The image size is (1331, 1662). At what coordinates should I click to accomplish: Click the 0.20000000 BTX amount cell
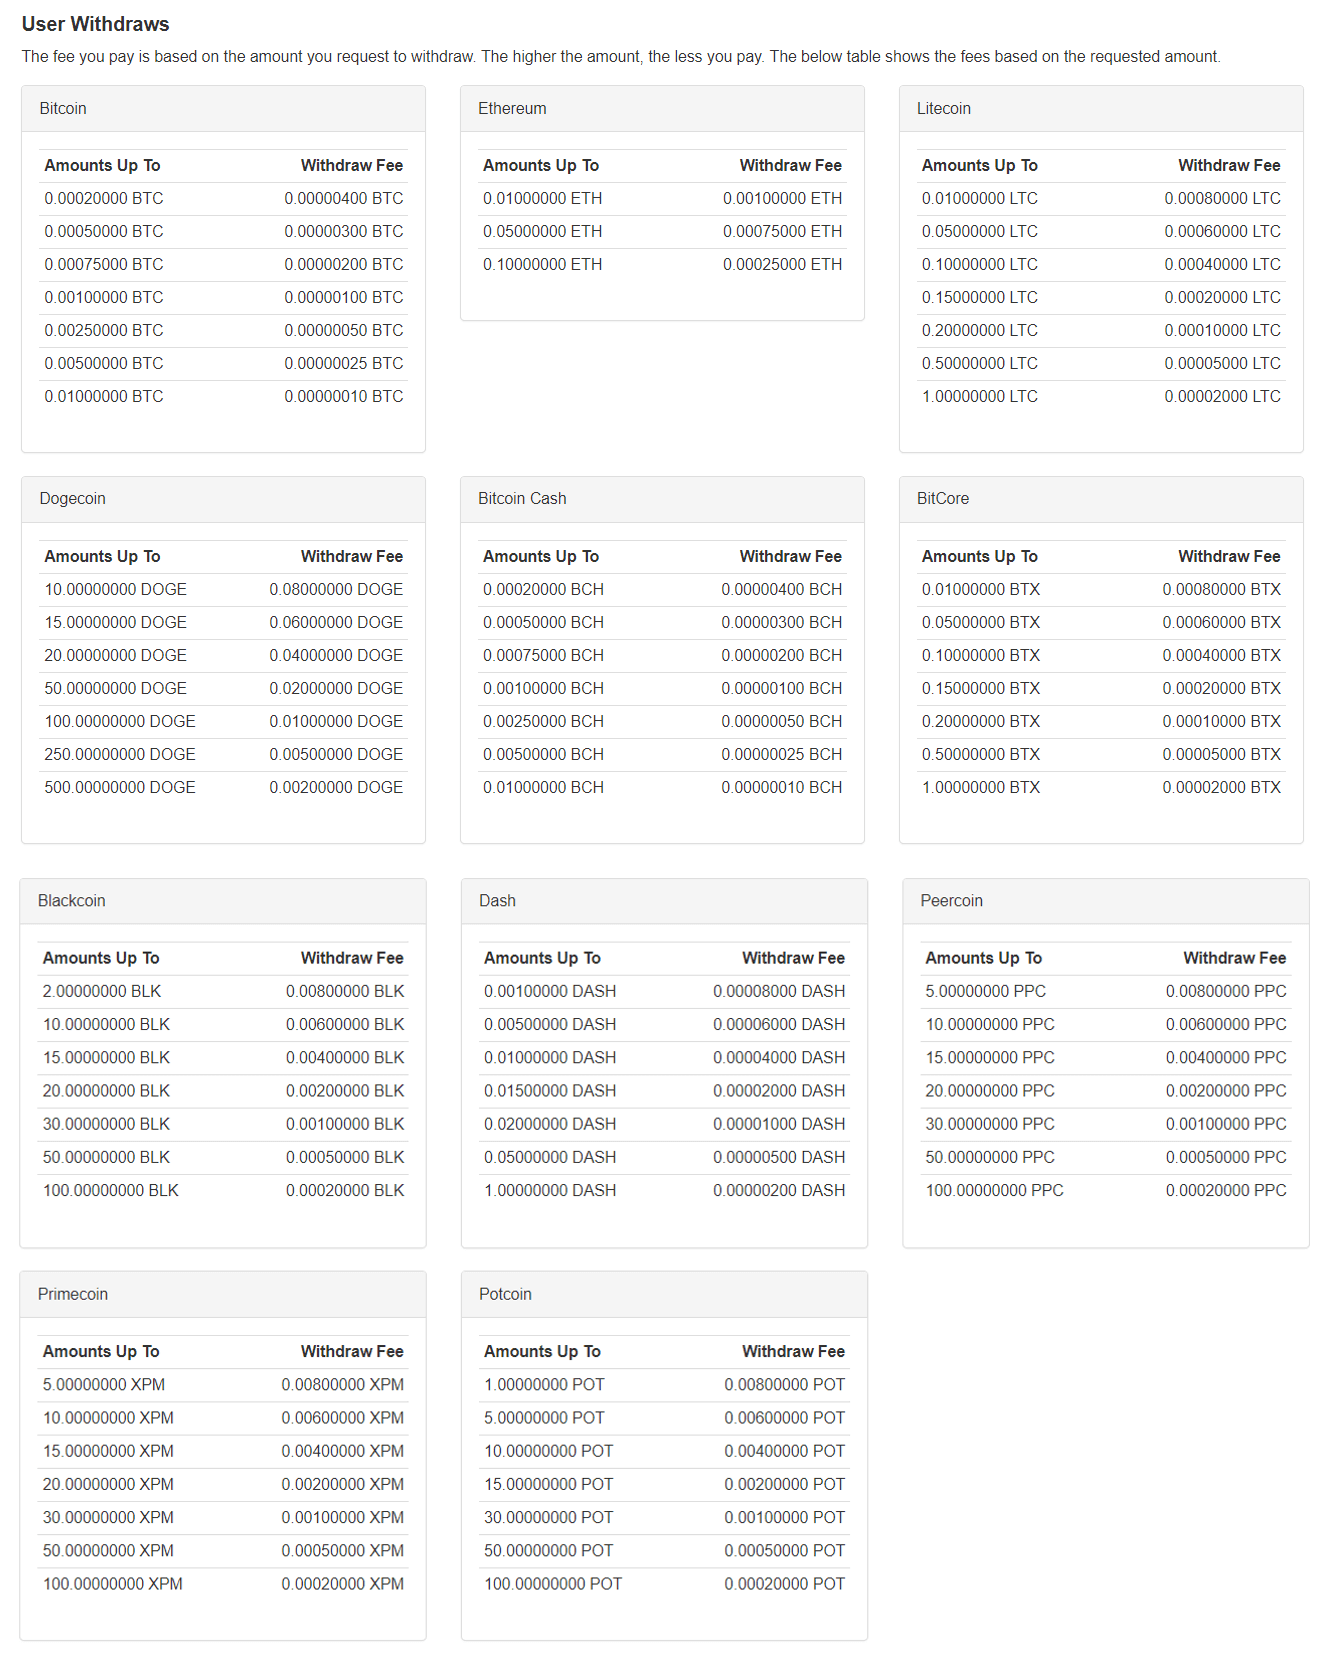981,722
